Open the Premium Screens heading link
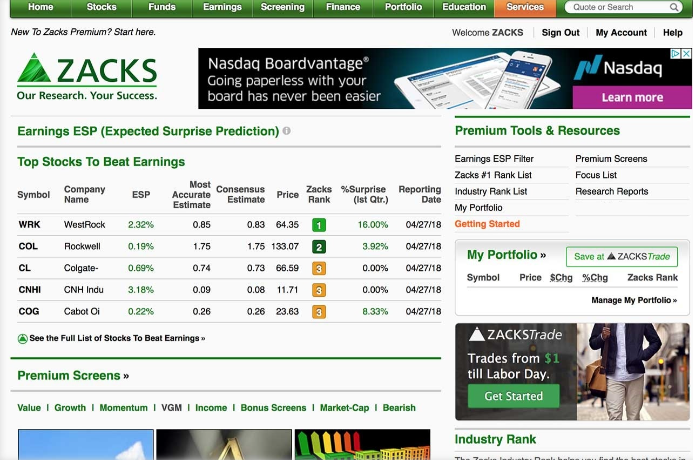This screenshot has width=693, height=460. (x=73, y=376)
